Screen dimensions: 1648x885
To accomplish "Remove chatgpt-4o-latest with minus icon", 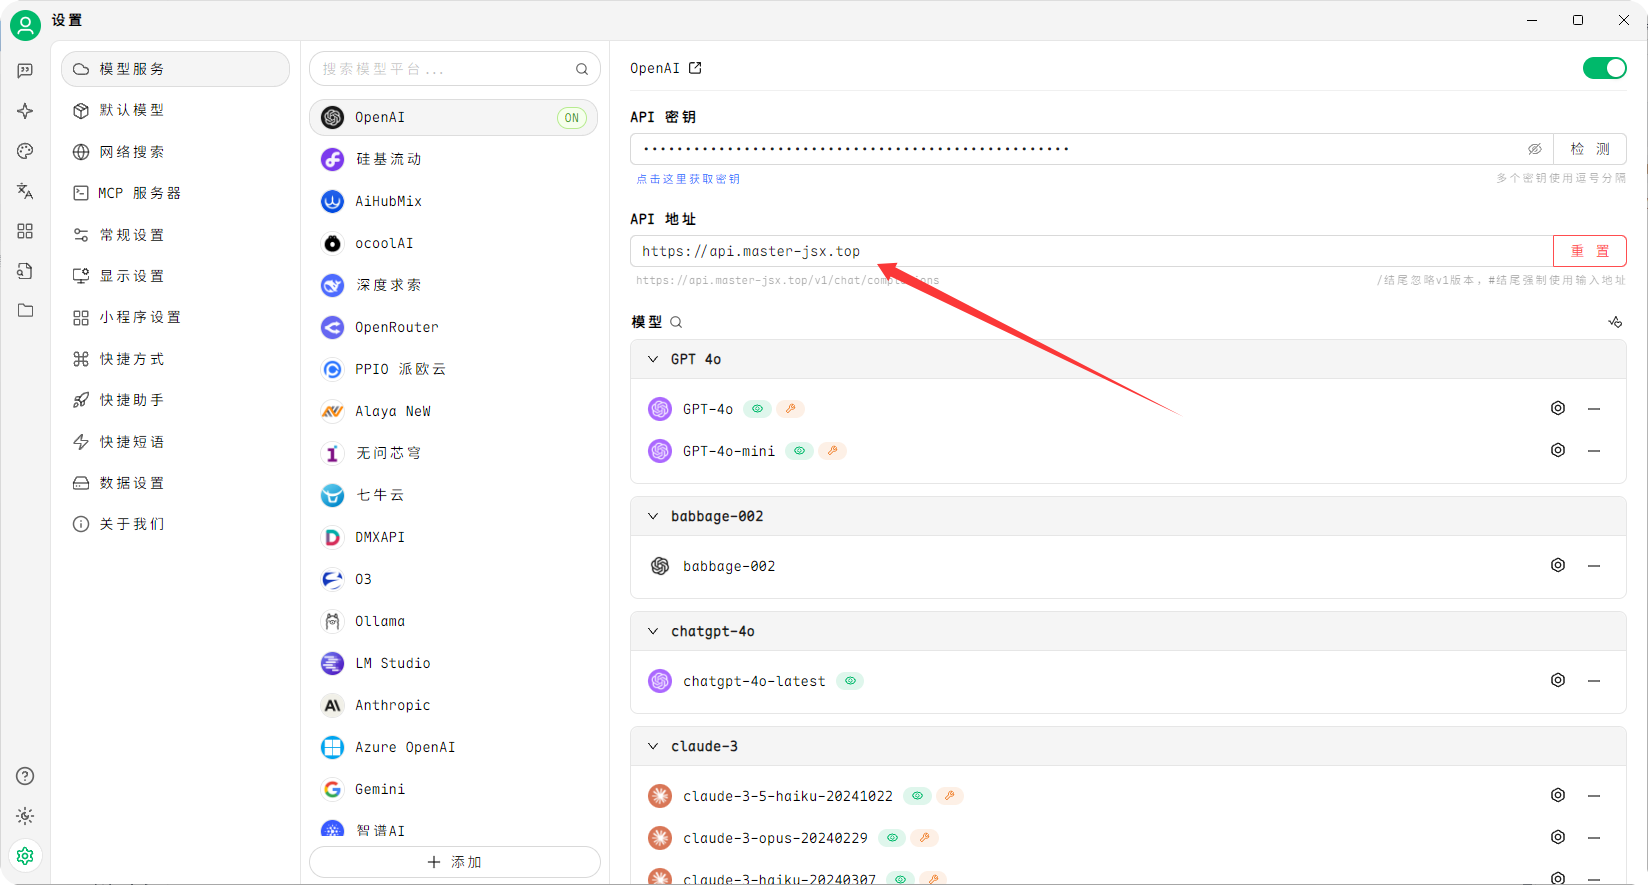I will pyautogui.click(x=1594, y=680).
